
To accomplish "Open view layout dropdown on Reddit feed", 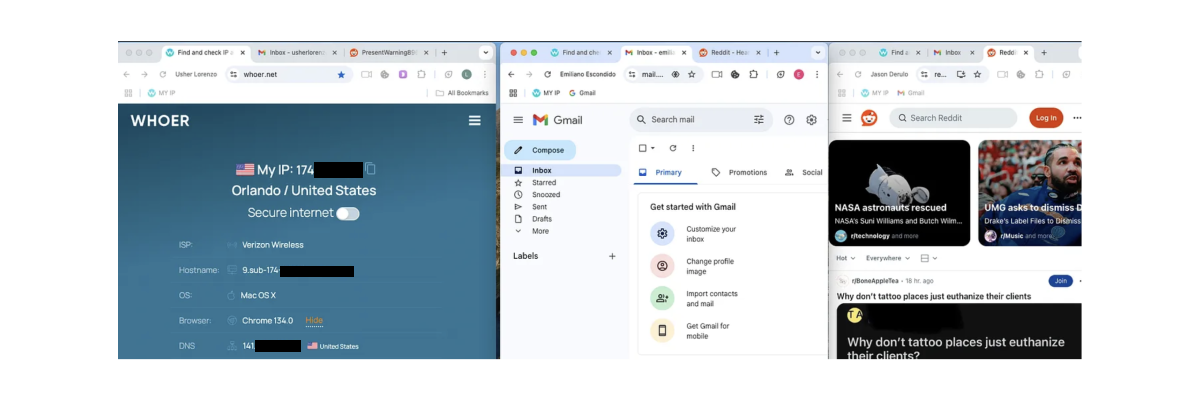I will click(928, 258).
